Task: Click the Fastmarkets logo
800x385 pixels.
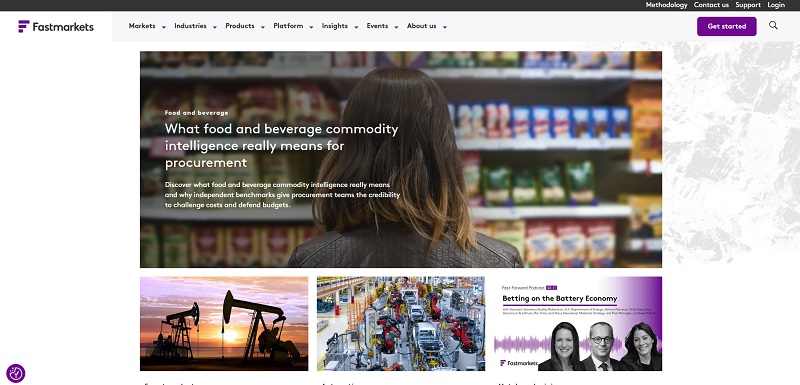Action: pos(56,27)
